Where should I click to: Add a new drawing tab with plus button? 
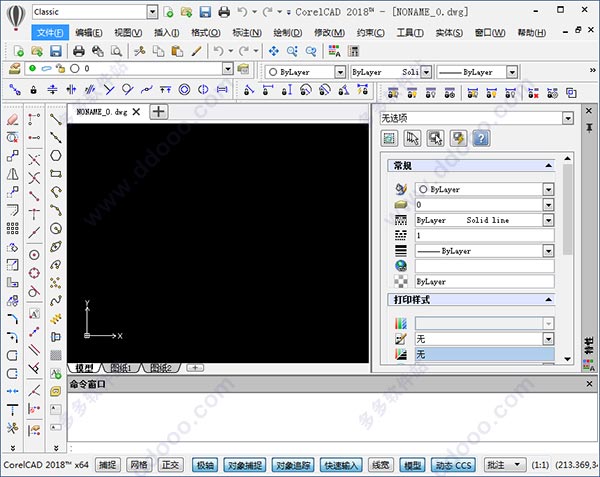click(x=158, y=112)
